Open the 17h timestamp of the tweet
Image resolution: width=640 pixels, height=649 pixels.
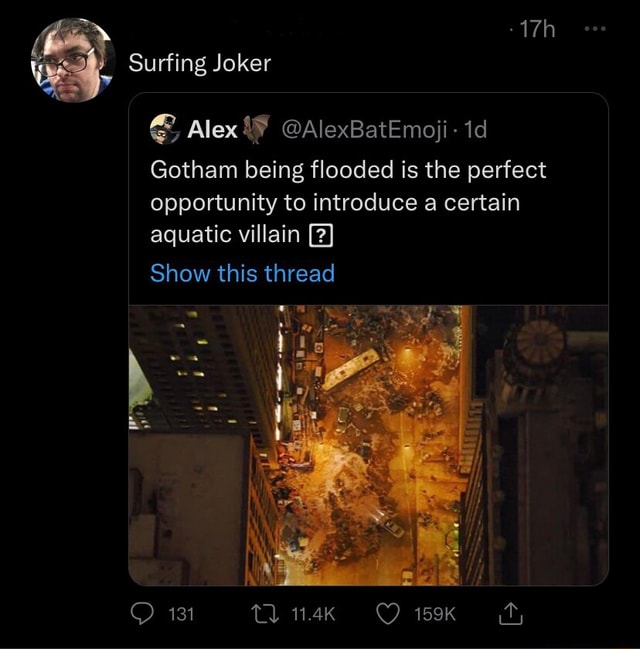(x=537, y=31)
